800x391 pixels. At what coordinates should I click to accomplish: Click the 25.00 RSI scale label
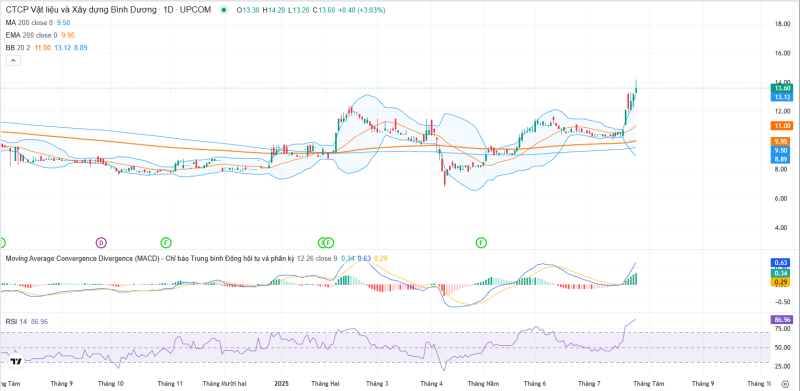click(x=782, y=366)
